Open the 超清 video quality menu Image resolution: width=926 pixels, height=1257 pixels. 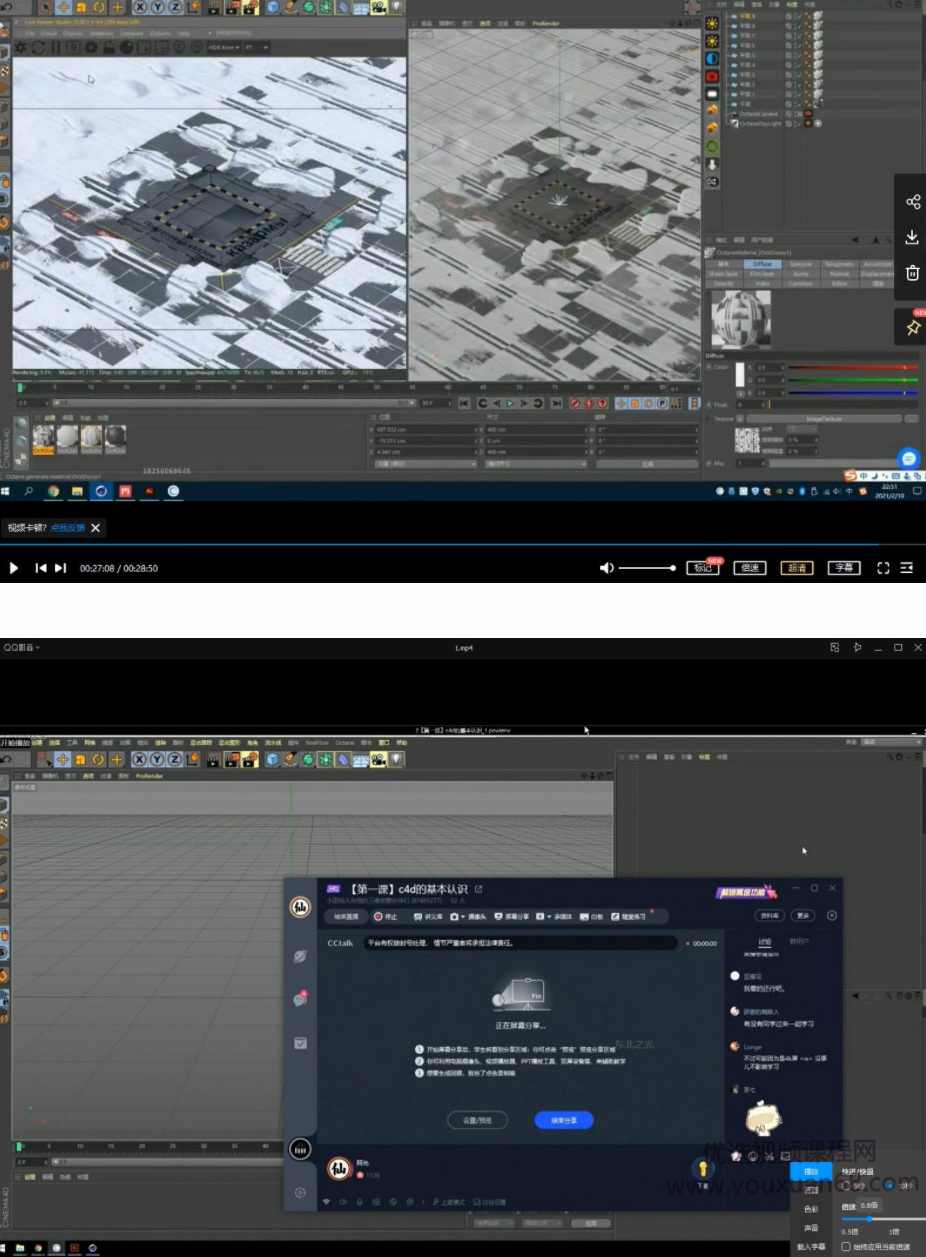tap(797, 568)
